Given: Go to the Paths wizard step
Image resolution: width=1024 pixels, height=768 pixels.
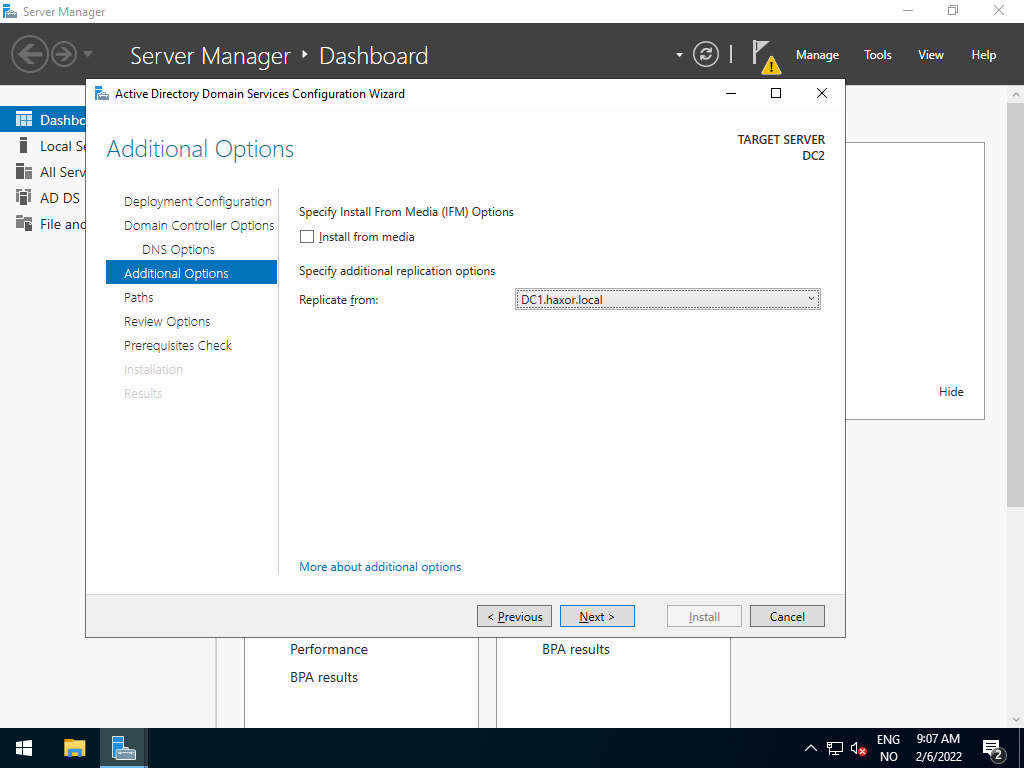Looking at the screenshot, I should [x=139, y=297].
